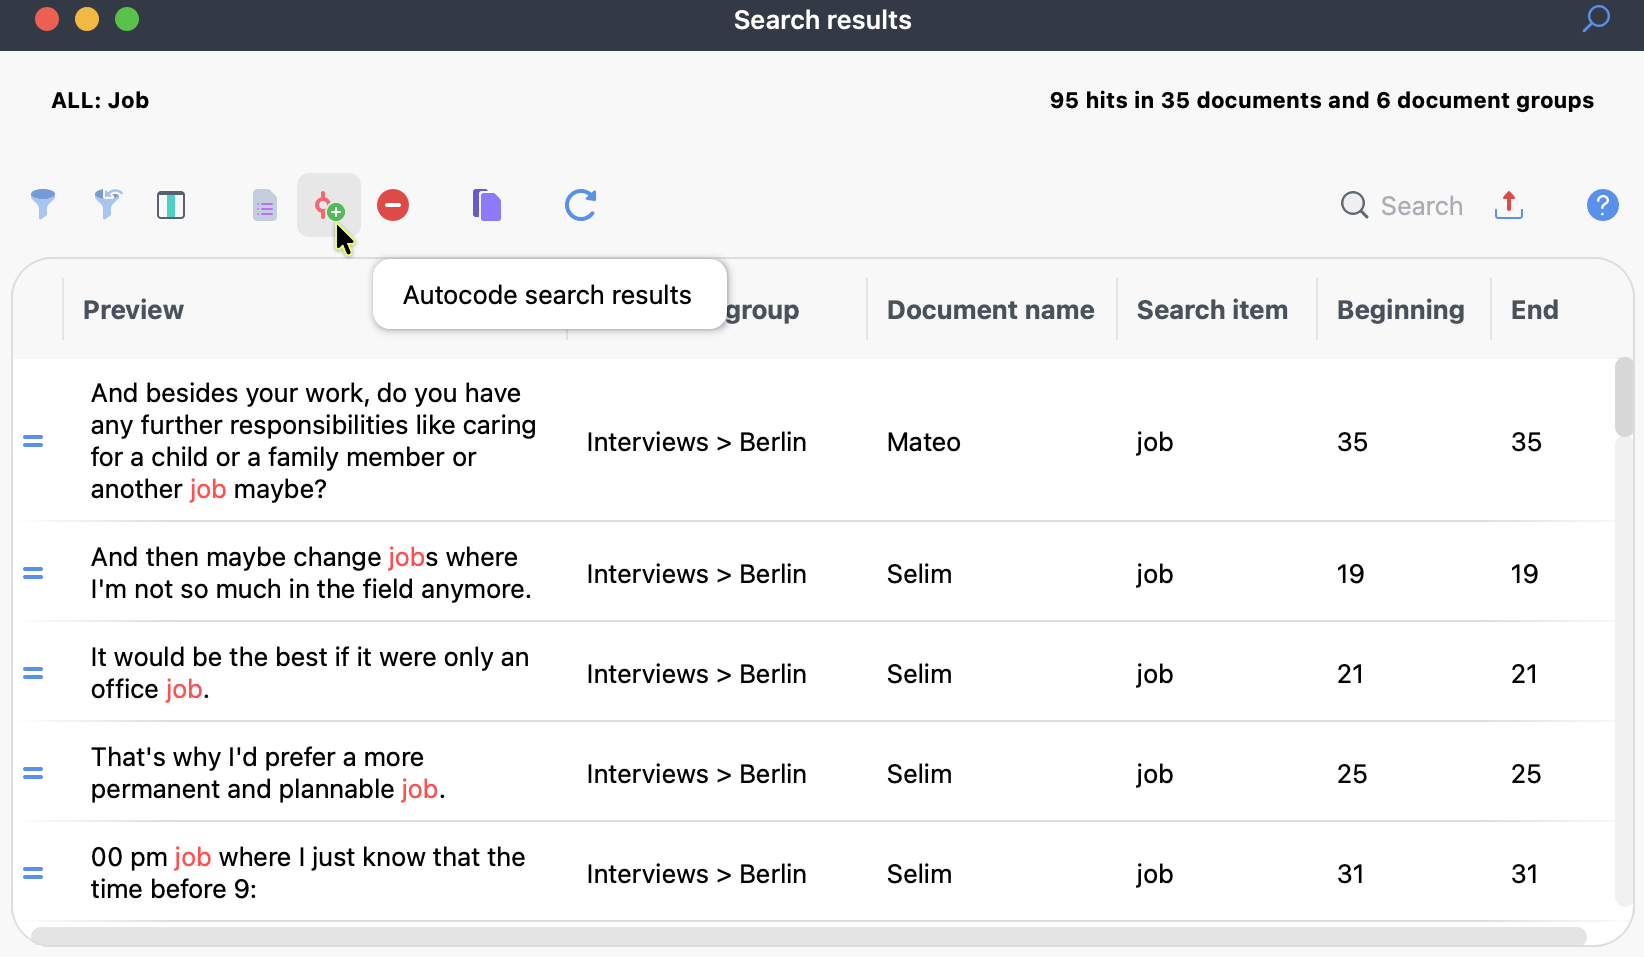
Task: Click Selim cell in row beginning 19
Action: (x=919, y=574)
